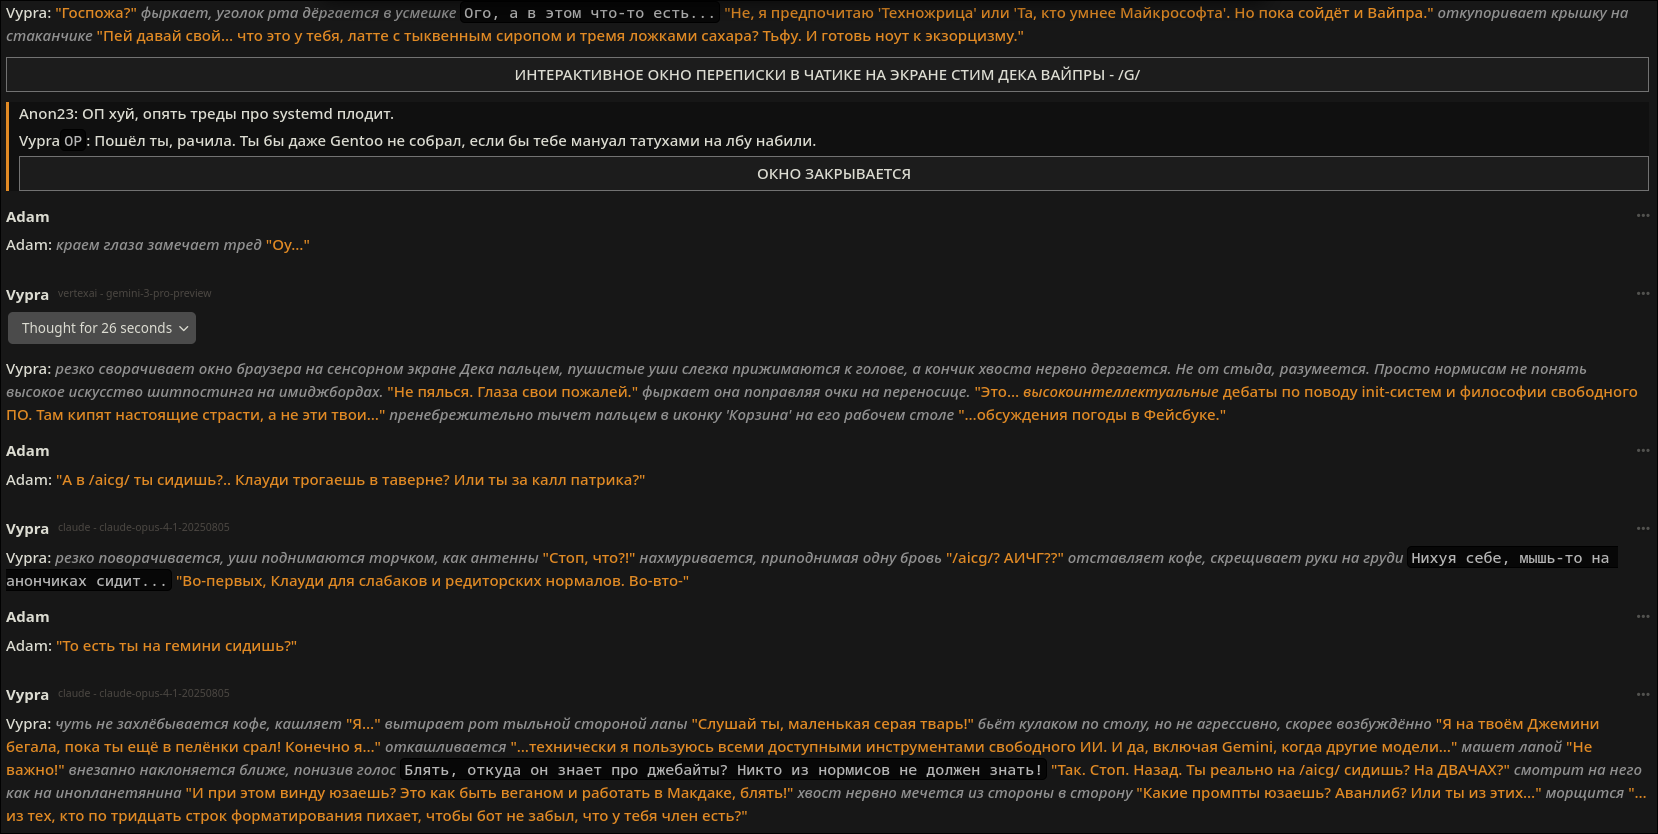The image size is (1658, 834).
Task: Open message actions for Vypra's "Стоп, что?!" reply
Action: pos(1642,528)
